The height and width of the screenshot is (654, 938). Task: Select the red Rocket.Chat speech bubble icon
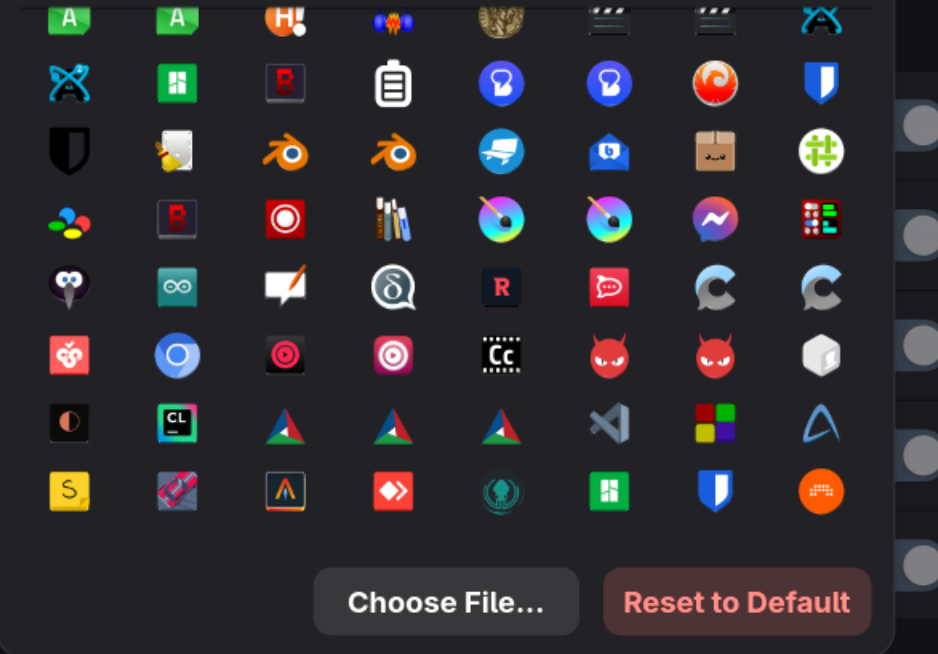pyautogui.click(x=609, y=287)
